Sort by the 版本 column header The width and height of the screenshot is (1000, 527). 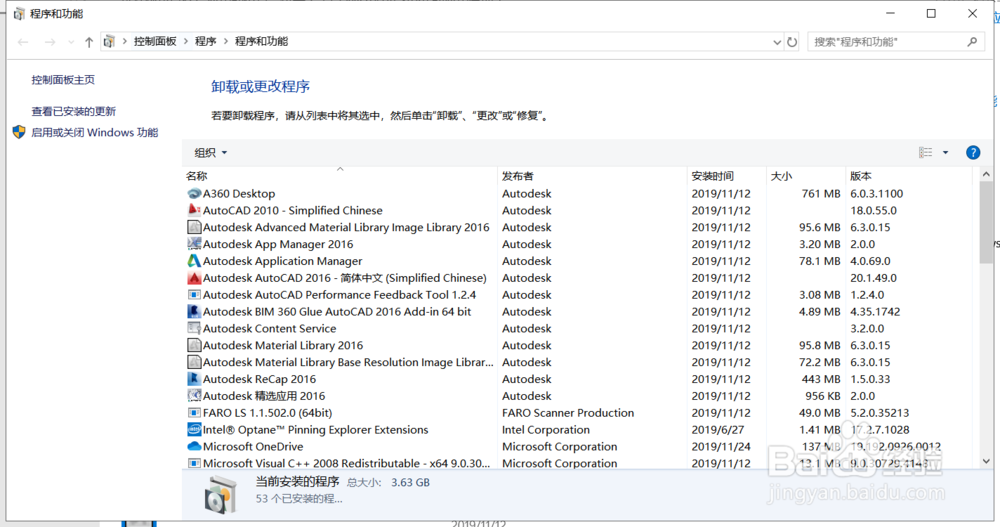click(911, 175)
